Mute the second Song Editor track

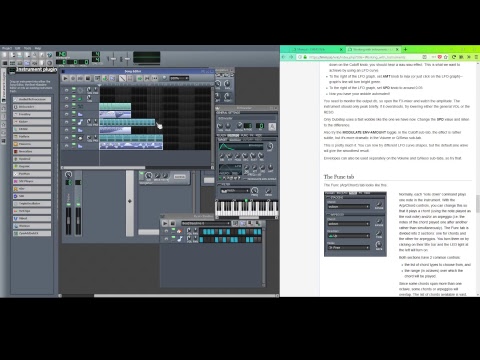point(74,96)
